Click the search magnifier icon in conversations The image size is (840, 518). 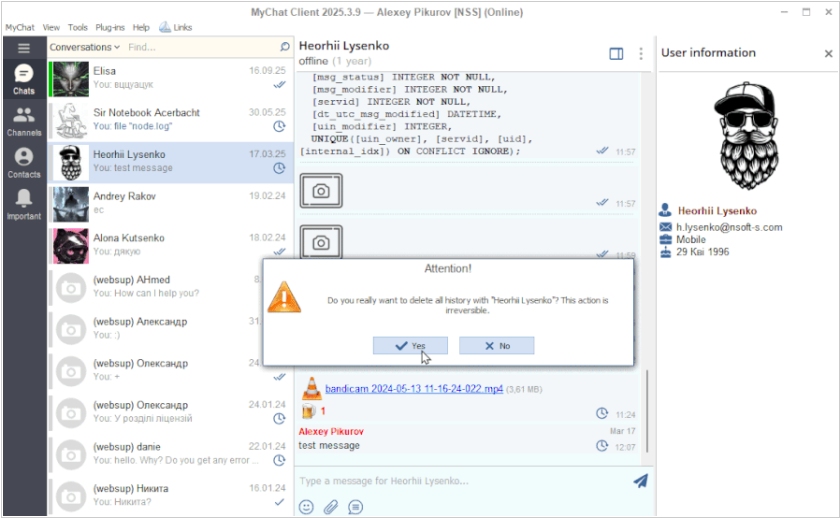[x=285, y=47]
